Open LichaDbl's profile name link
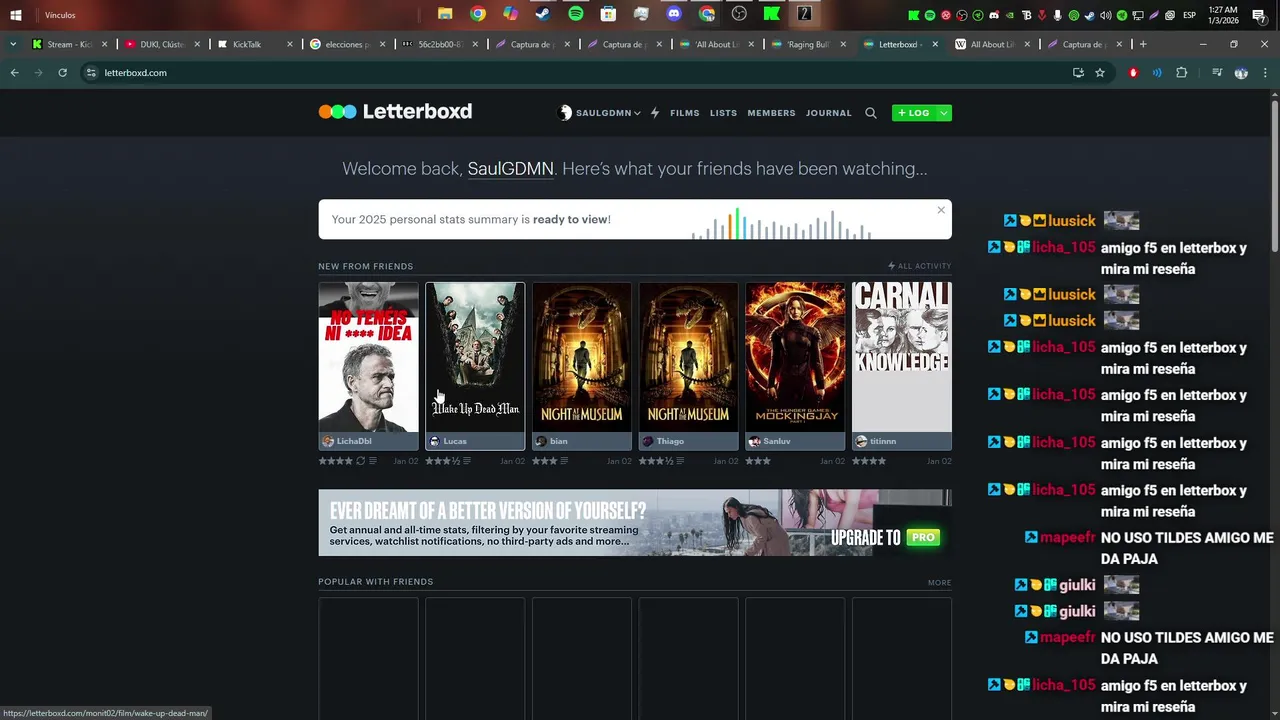 pos(354,441)
